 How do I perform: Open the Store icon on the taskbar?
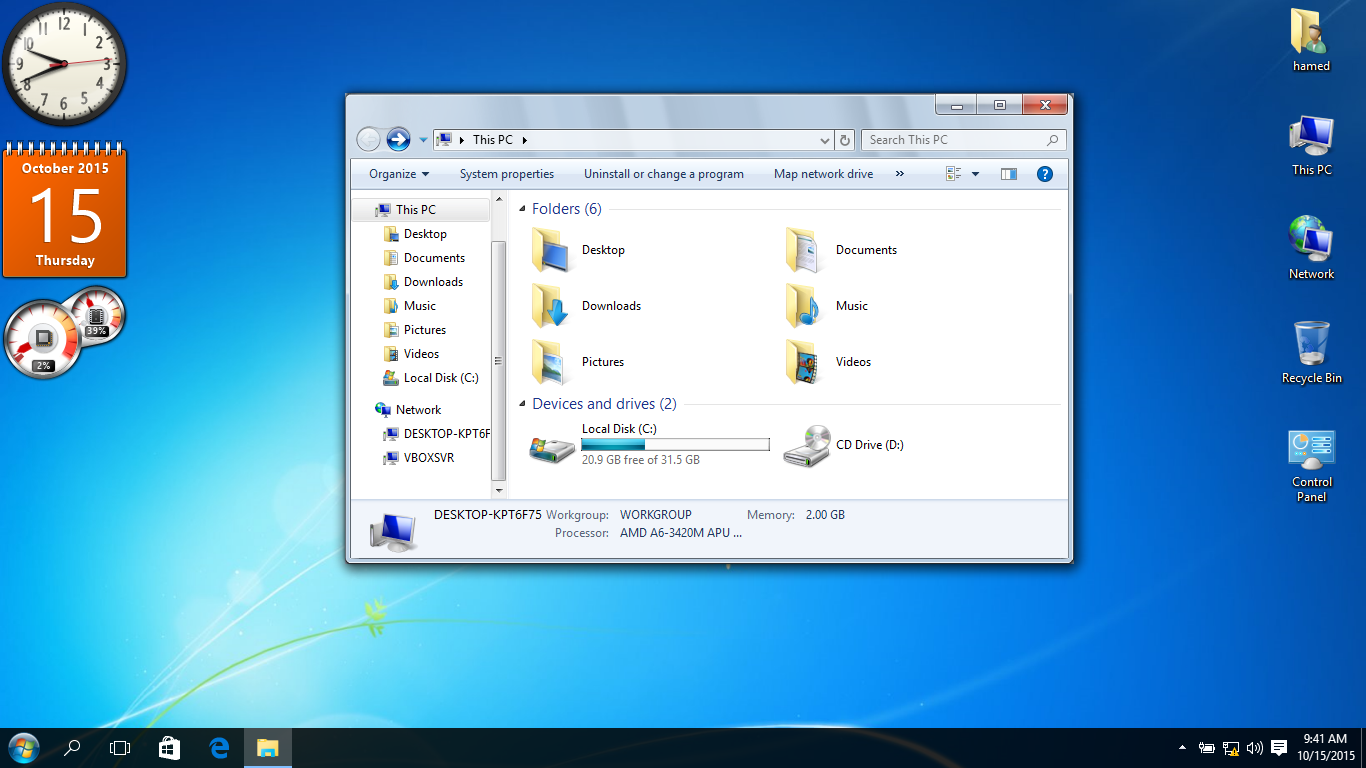[x=169, y=747]
